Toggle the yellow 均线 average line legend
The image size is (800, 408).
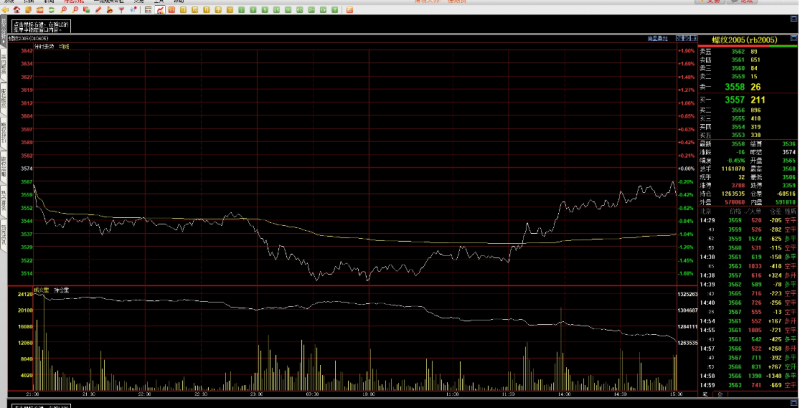tap(63, 47)
